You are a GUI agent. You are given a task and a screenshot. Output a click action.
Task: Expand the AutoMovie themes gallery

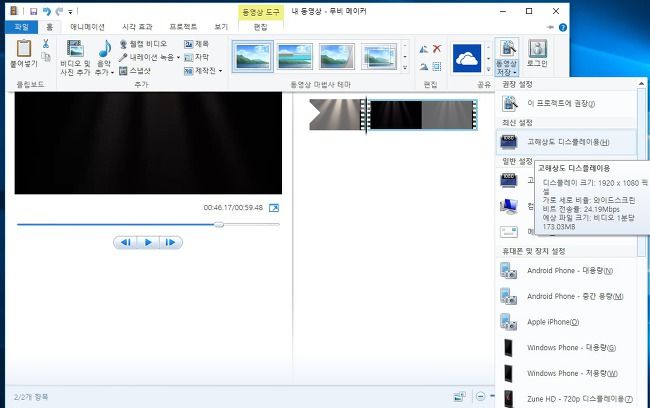(405, 68)
